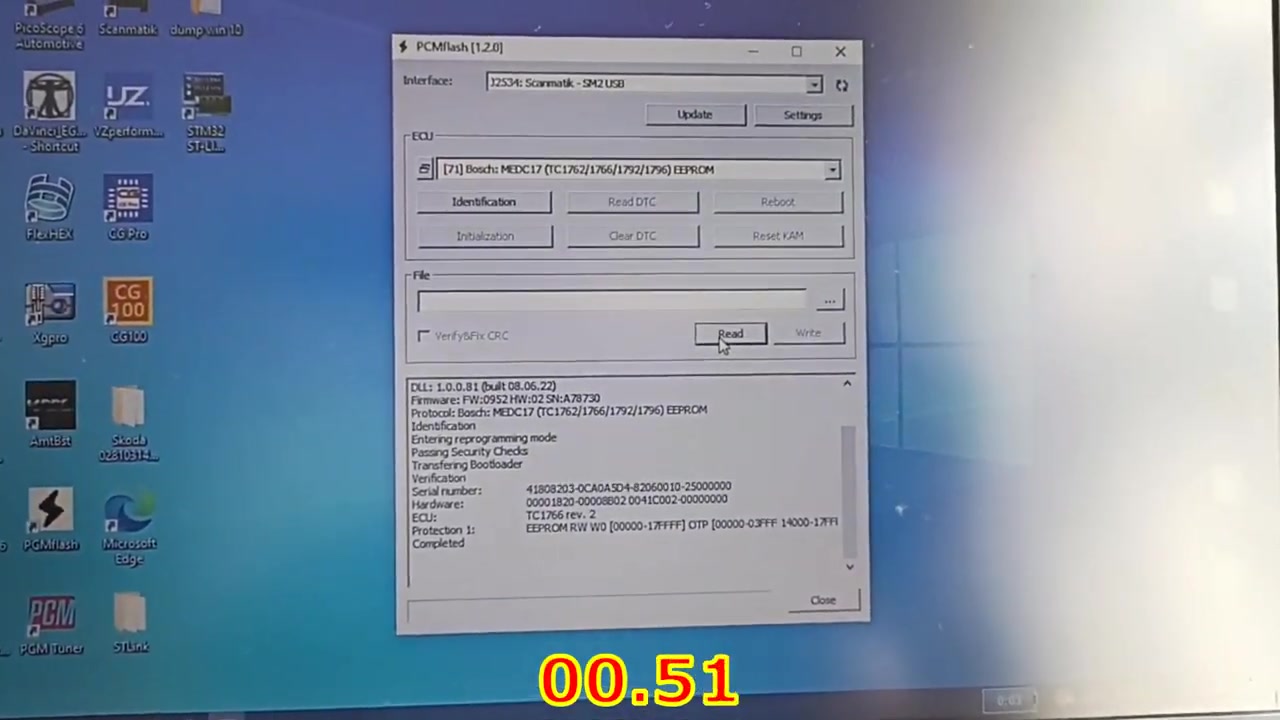Select the 'Completed' log line
Viewport: 1280px width, 720px height.
tap(438, 543)
